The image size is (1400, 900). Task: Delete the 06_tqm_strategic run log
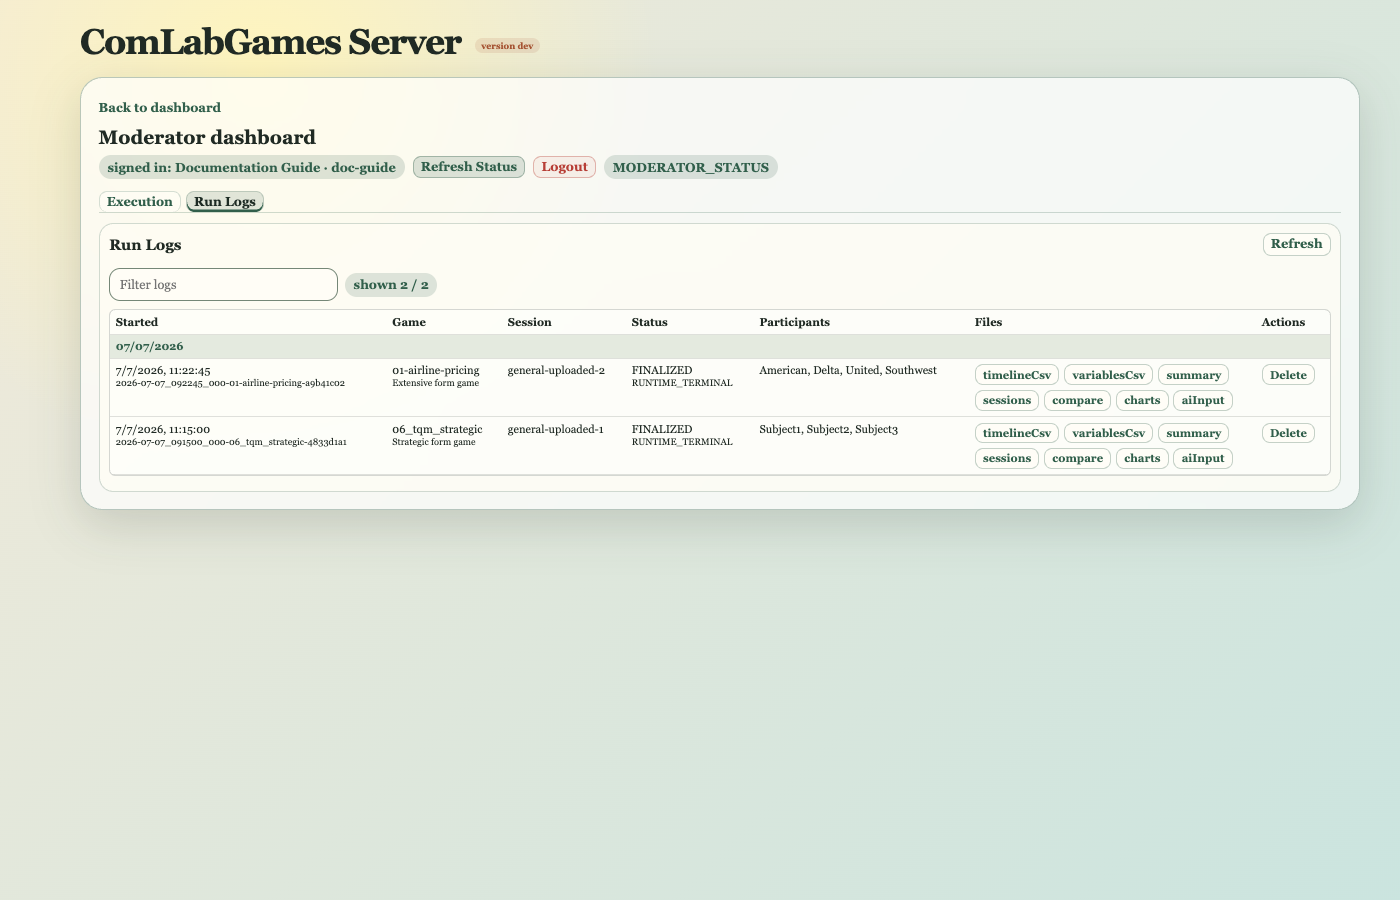(x=1288, y=433)
